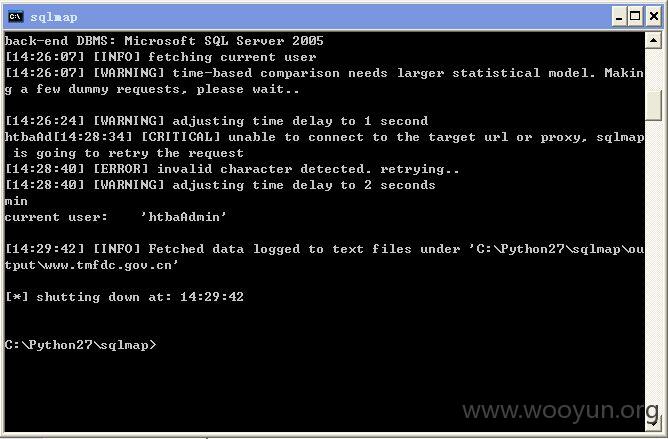Click the vertical scrollbar thumb
This screenshot has width=668, height=439.
[653, 106]
